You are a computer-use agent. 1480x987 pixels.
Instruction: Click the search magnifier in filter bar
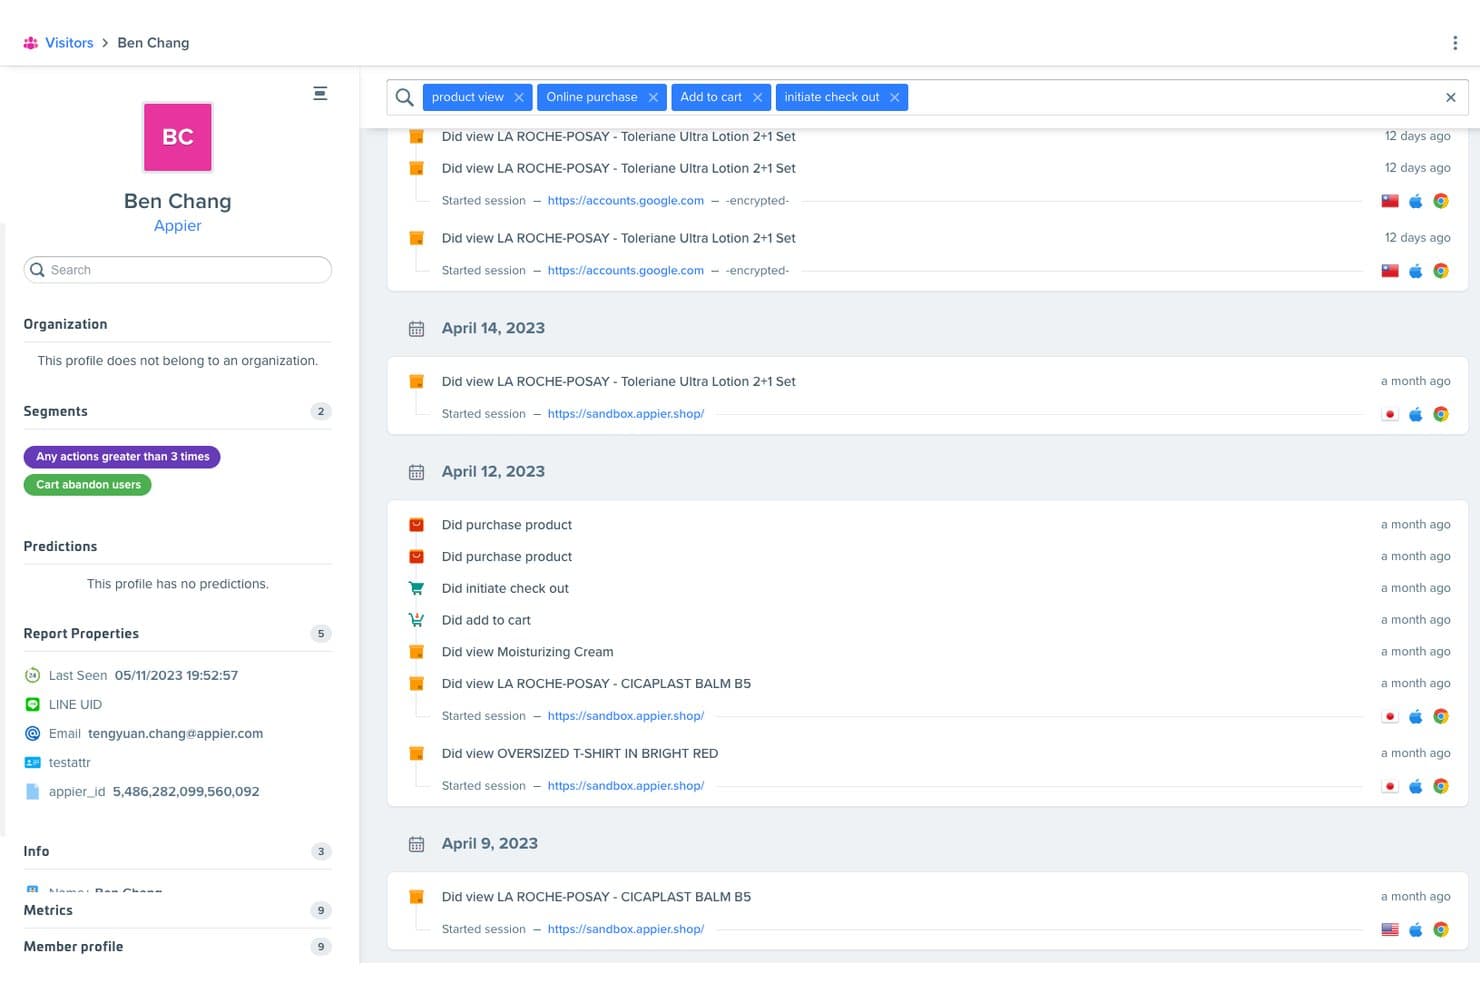[404, 97]
